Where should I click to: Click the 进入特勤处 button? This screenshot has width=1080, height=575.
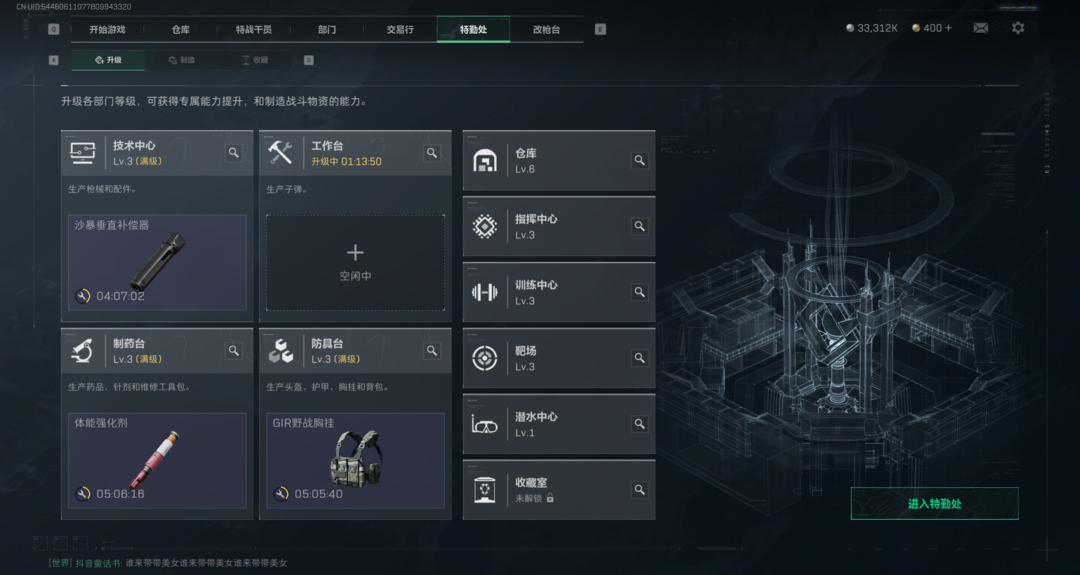tap(935, 503)
